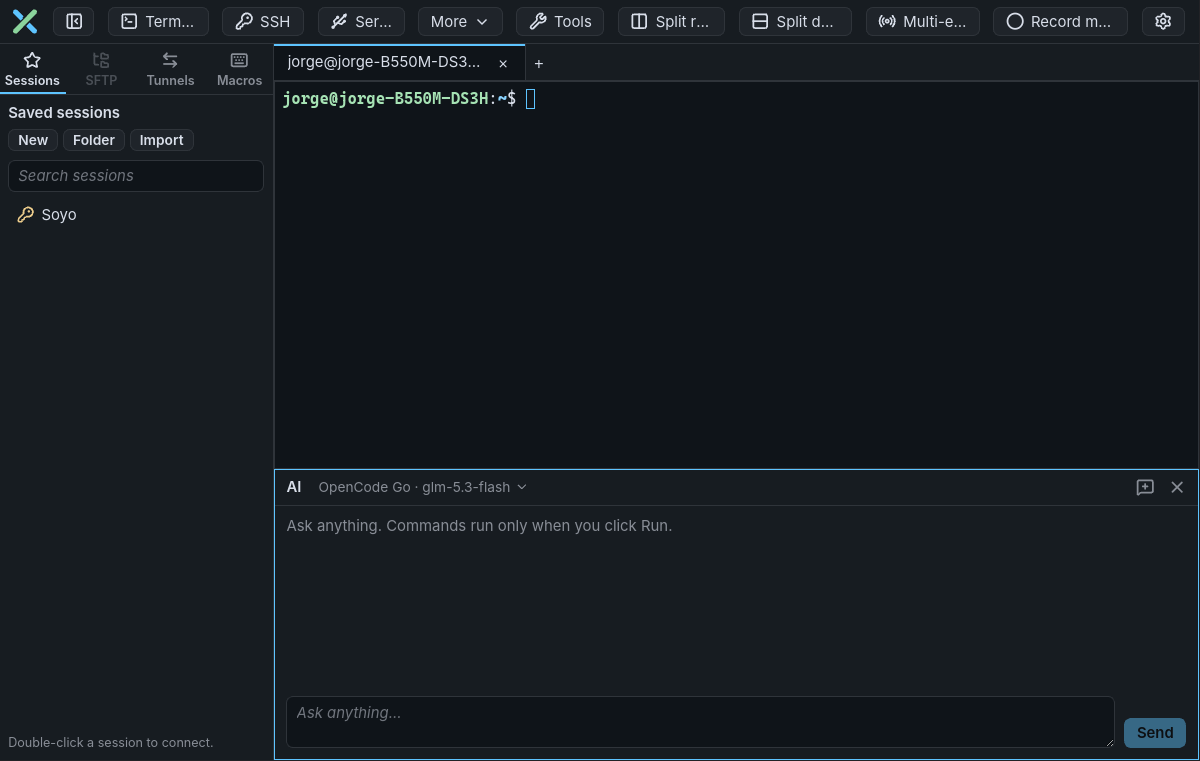Click the Saved sessions heading
1200x761 pixels.
click(64, 113)
